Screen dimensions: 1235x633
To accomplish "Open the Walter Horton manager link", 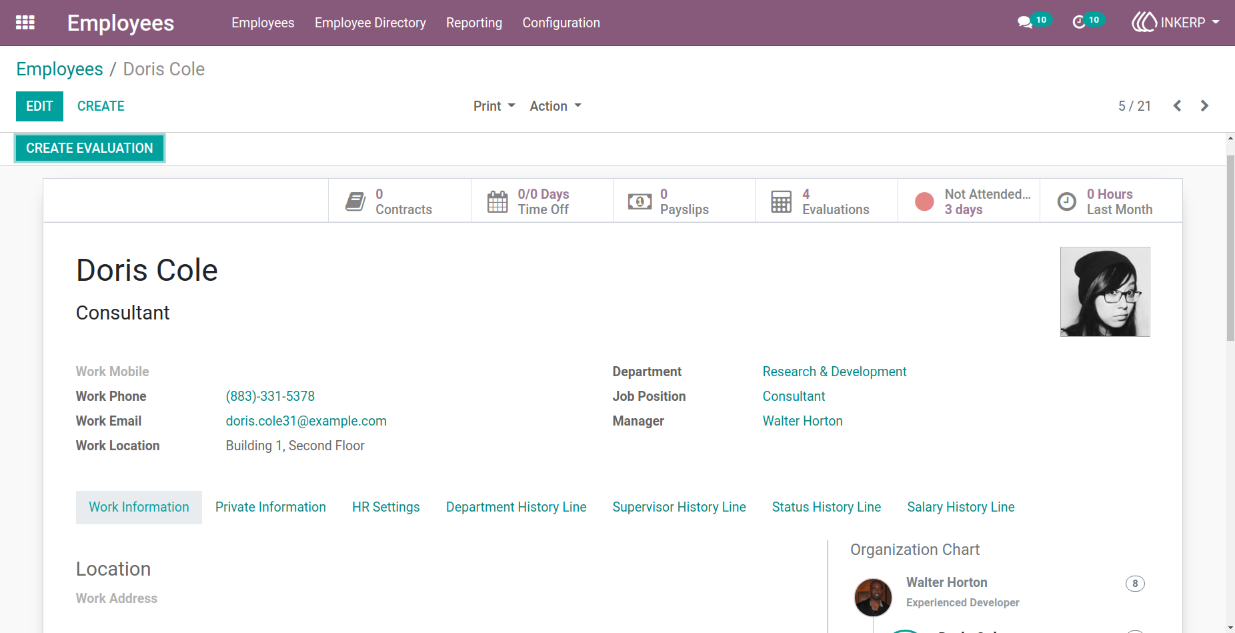I will 802,421.
